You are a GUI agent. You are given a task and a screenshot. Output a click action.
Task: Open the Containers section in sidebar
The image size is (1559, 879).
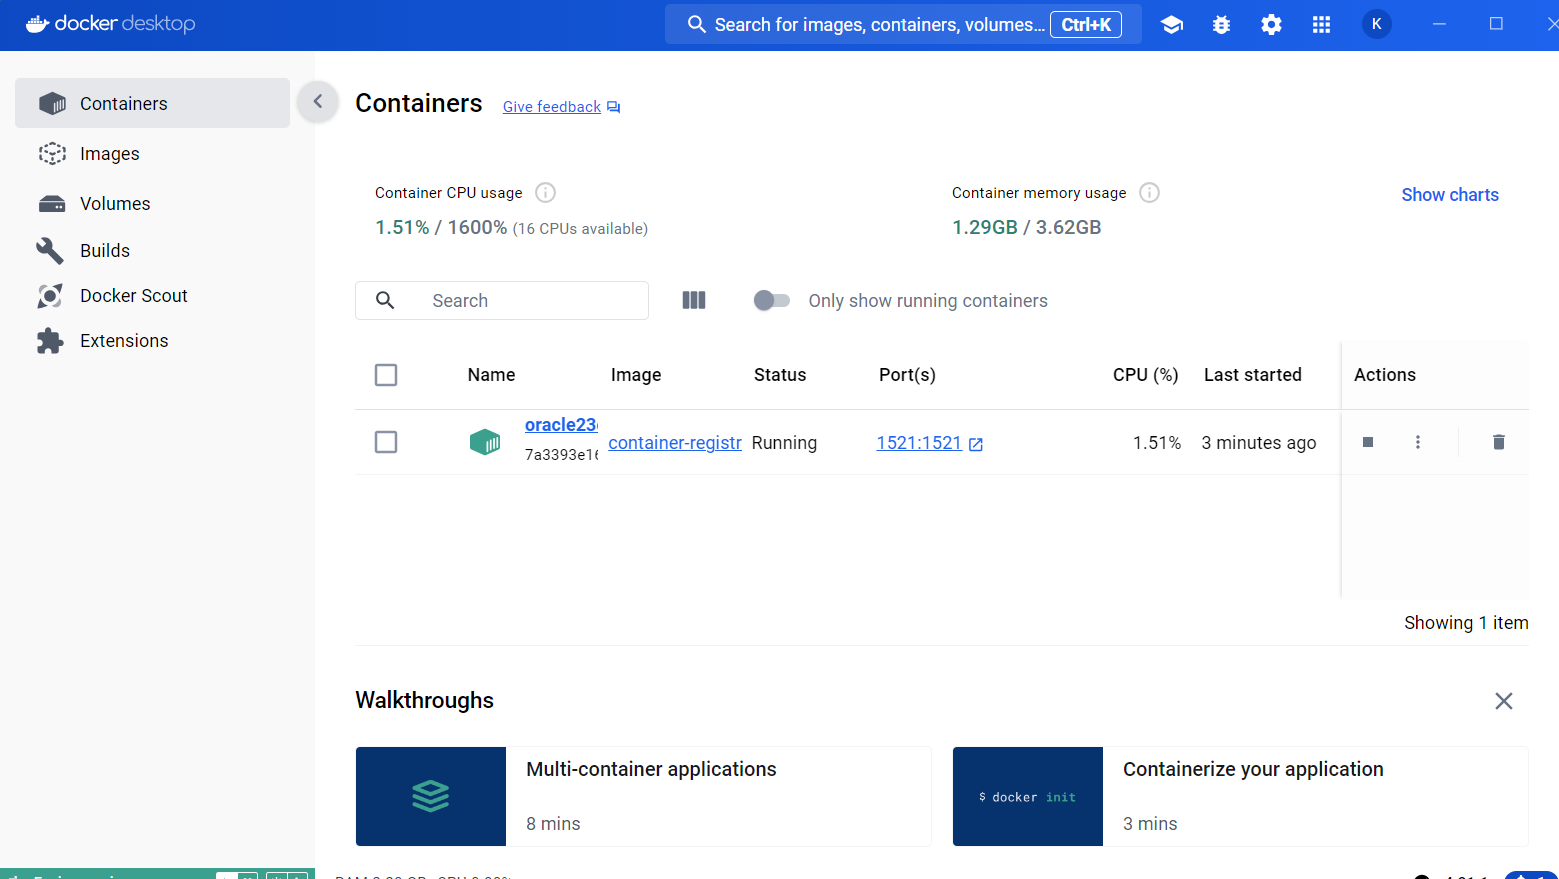coord(152,103)
